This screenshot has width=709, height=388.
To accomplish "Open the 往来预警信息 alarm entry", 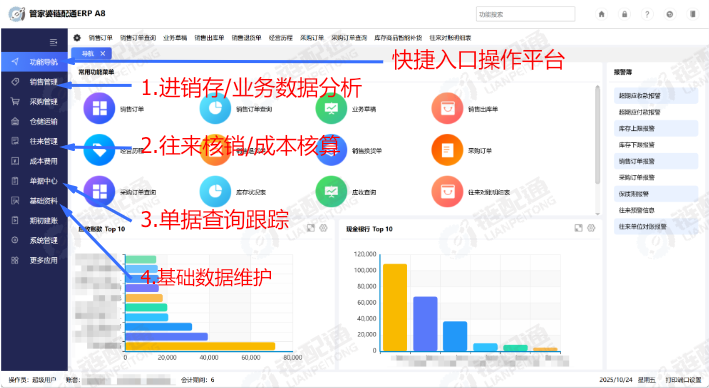I will tap(656, 210).
